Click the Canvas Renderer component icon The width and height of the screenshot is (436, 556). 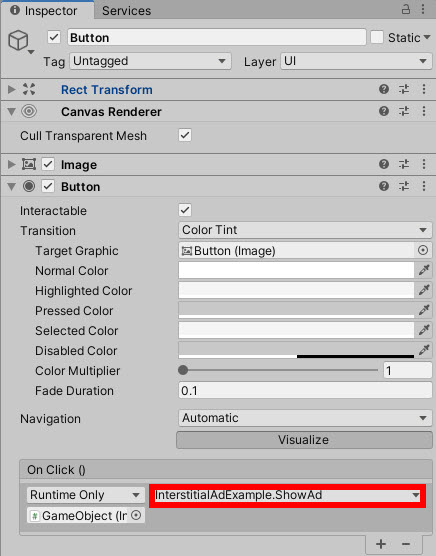point(29,111)
